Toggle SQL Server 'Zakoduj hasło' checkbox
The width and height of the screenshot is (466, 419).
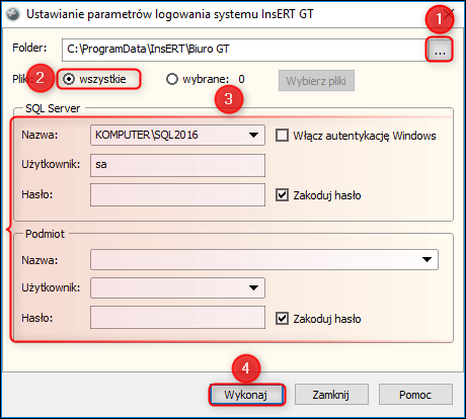tap(282, 195)
